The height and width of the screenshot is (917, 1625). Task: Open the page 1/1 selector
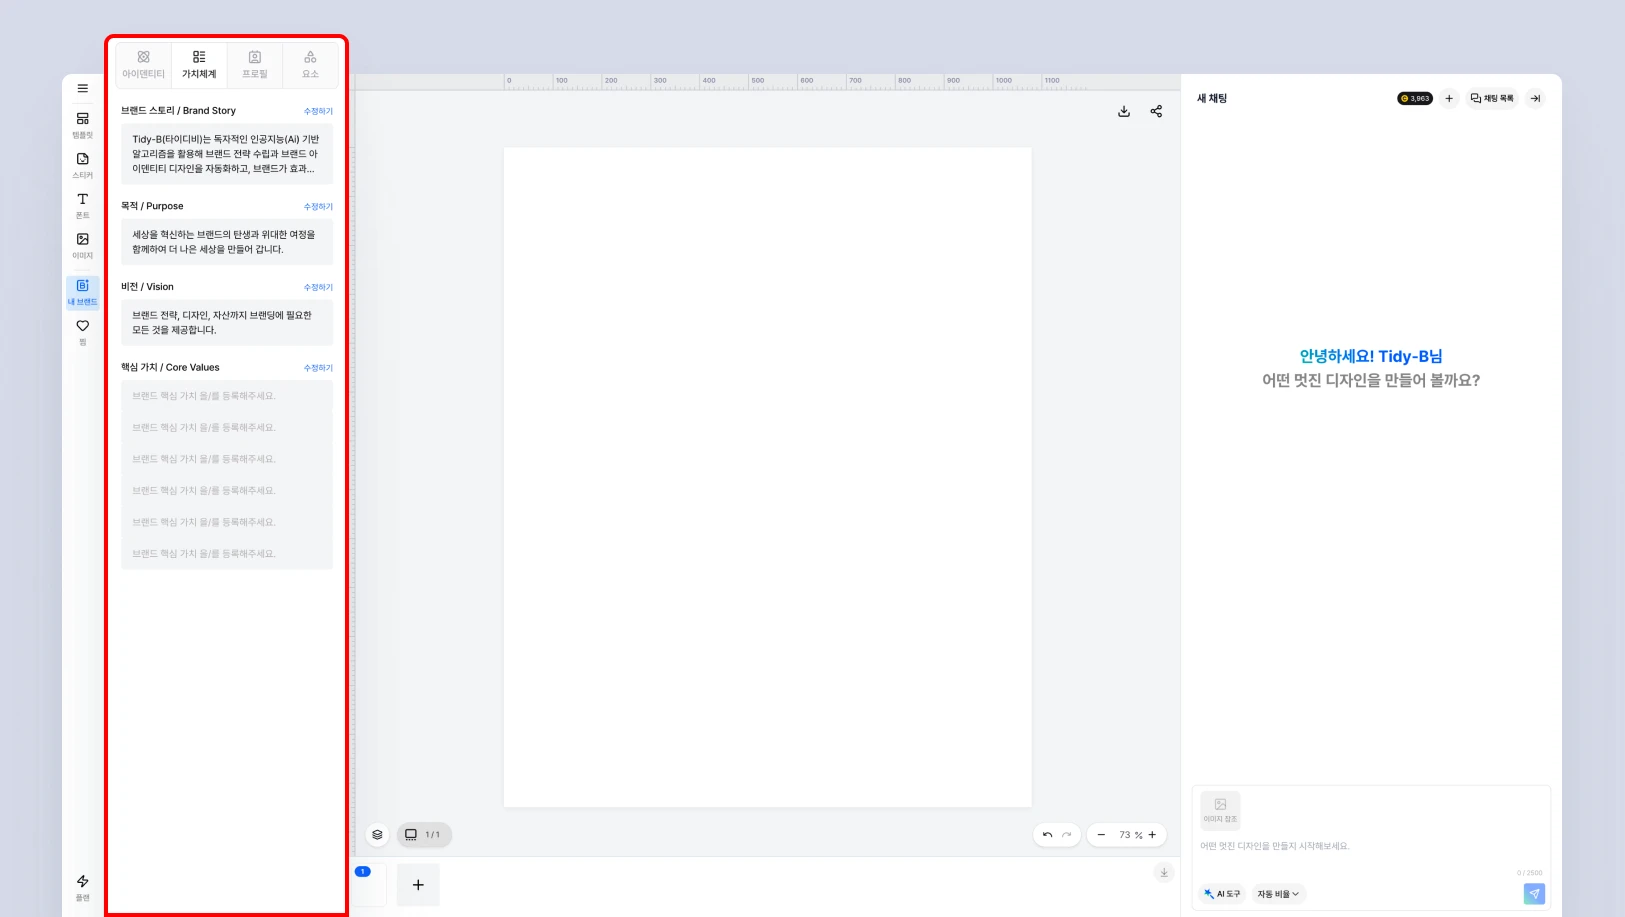tap(424, 834)
